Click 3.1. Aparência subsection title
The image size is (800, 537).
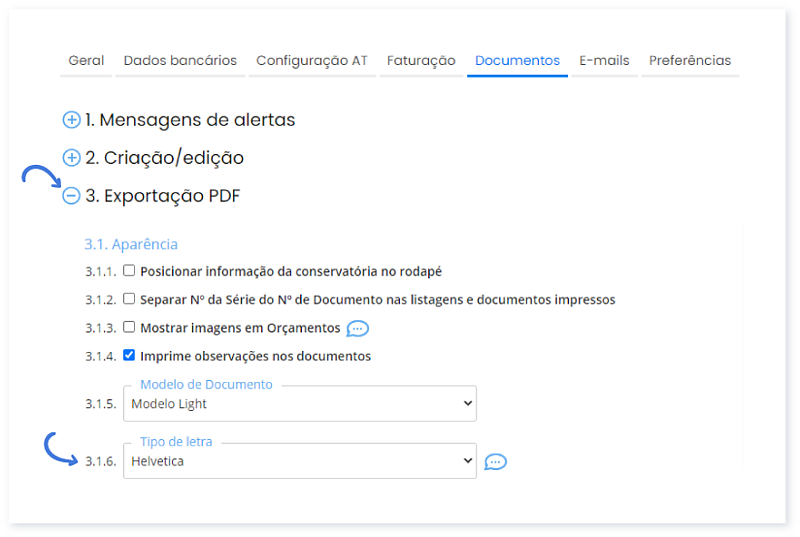point(131,244)
